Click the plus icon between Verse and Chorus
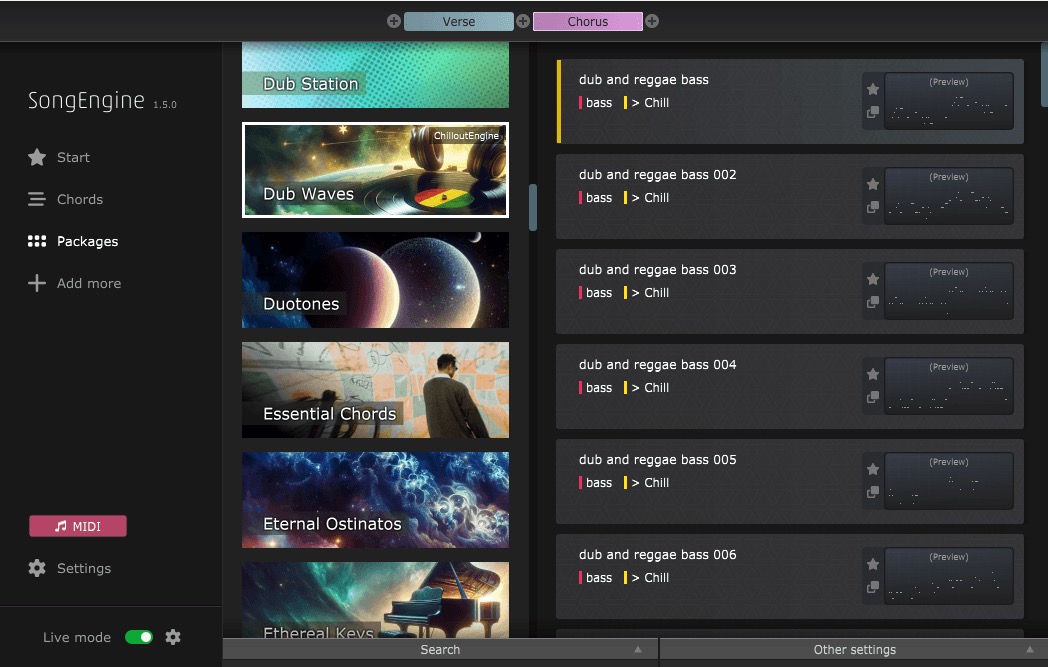The width and height of the screenshot is (1048, 667). point(523,21)
